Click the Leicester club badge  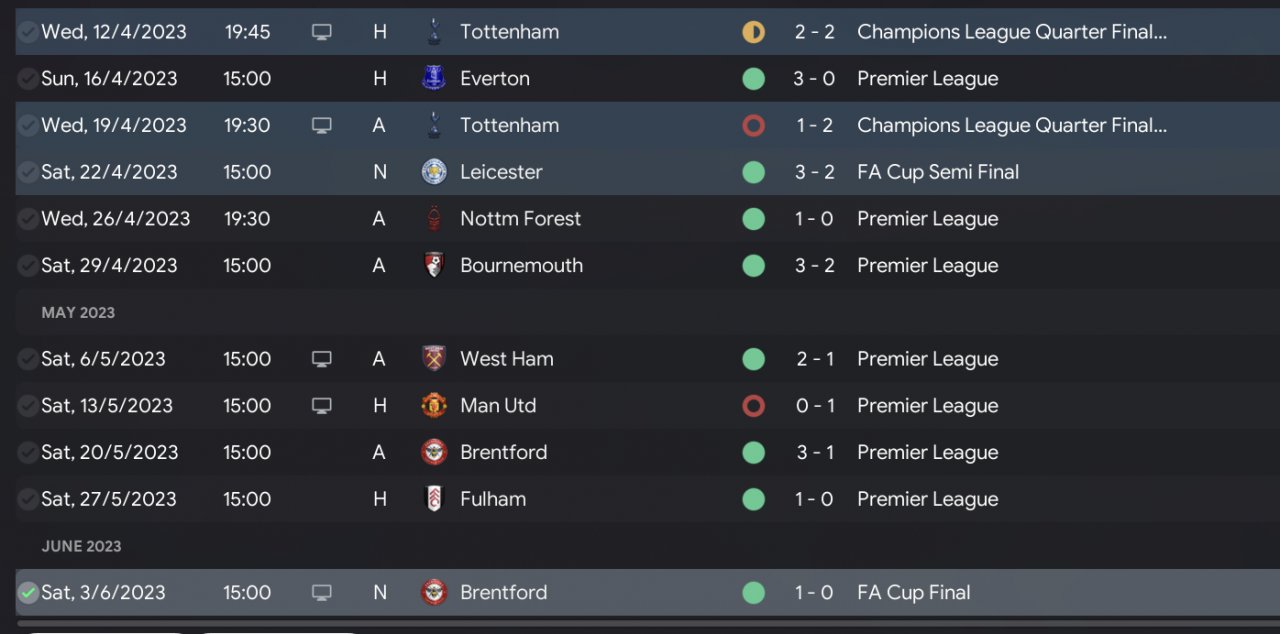(x=433, y=172)
